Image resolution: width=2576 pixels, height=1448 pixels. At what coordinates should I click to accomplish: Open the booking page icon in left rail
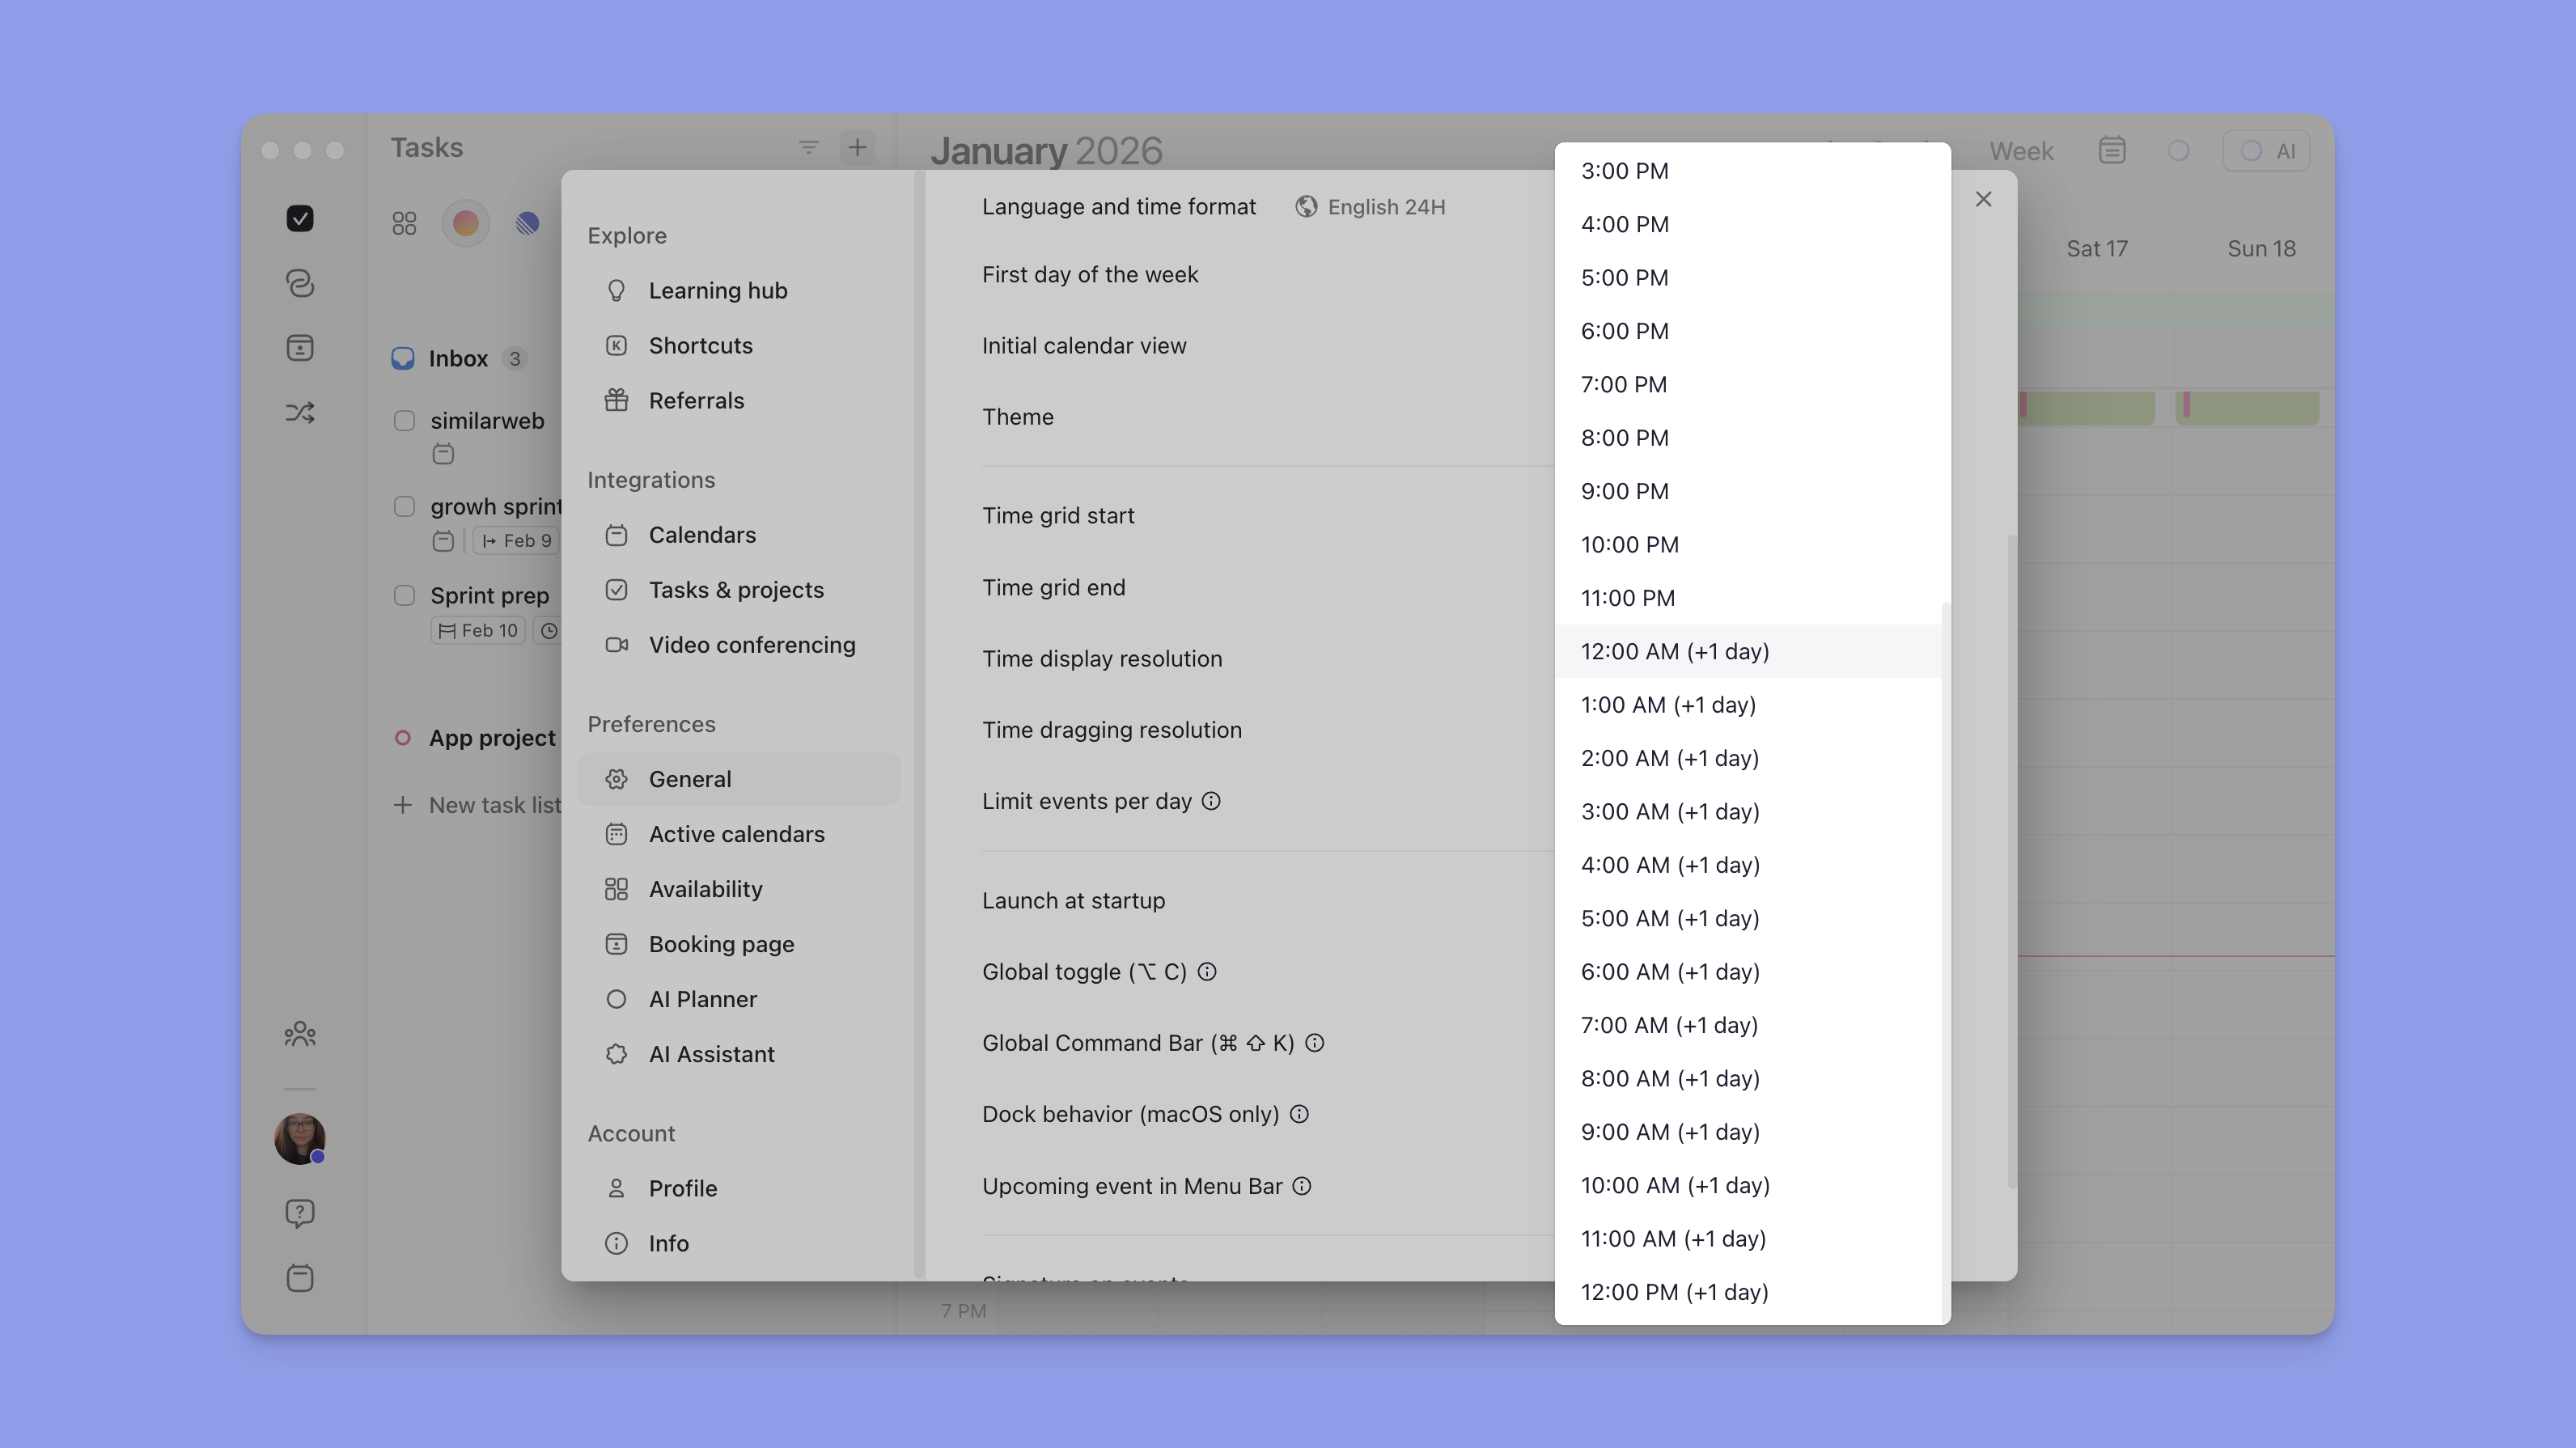click(300, 348)
